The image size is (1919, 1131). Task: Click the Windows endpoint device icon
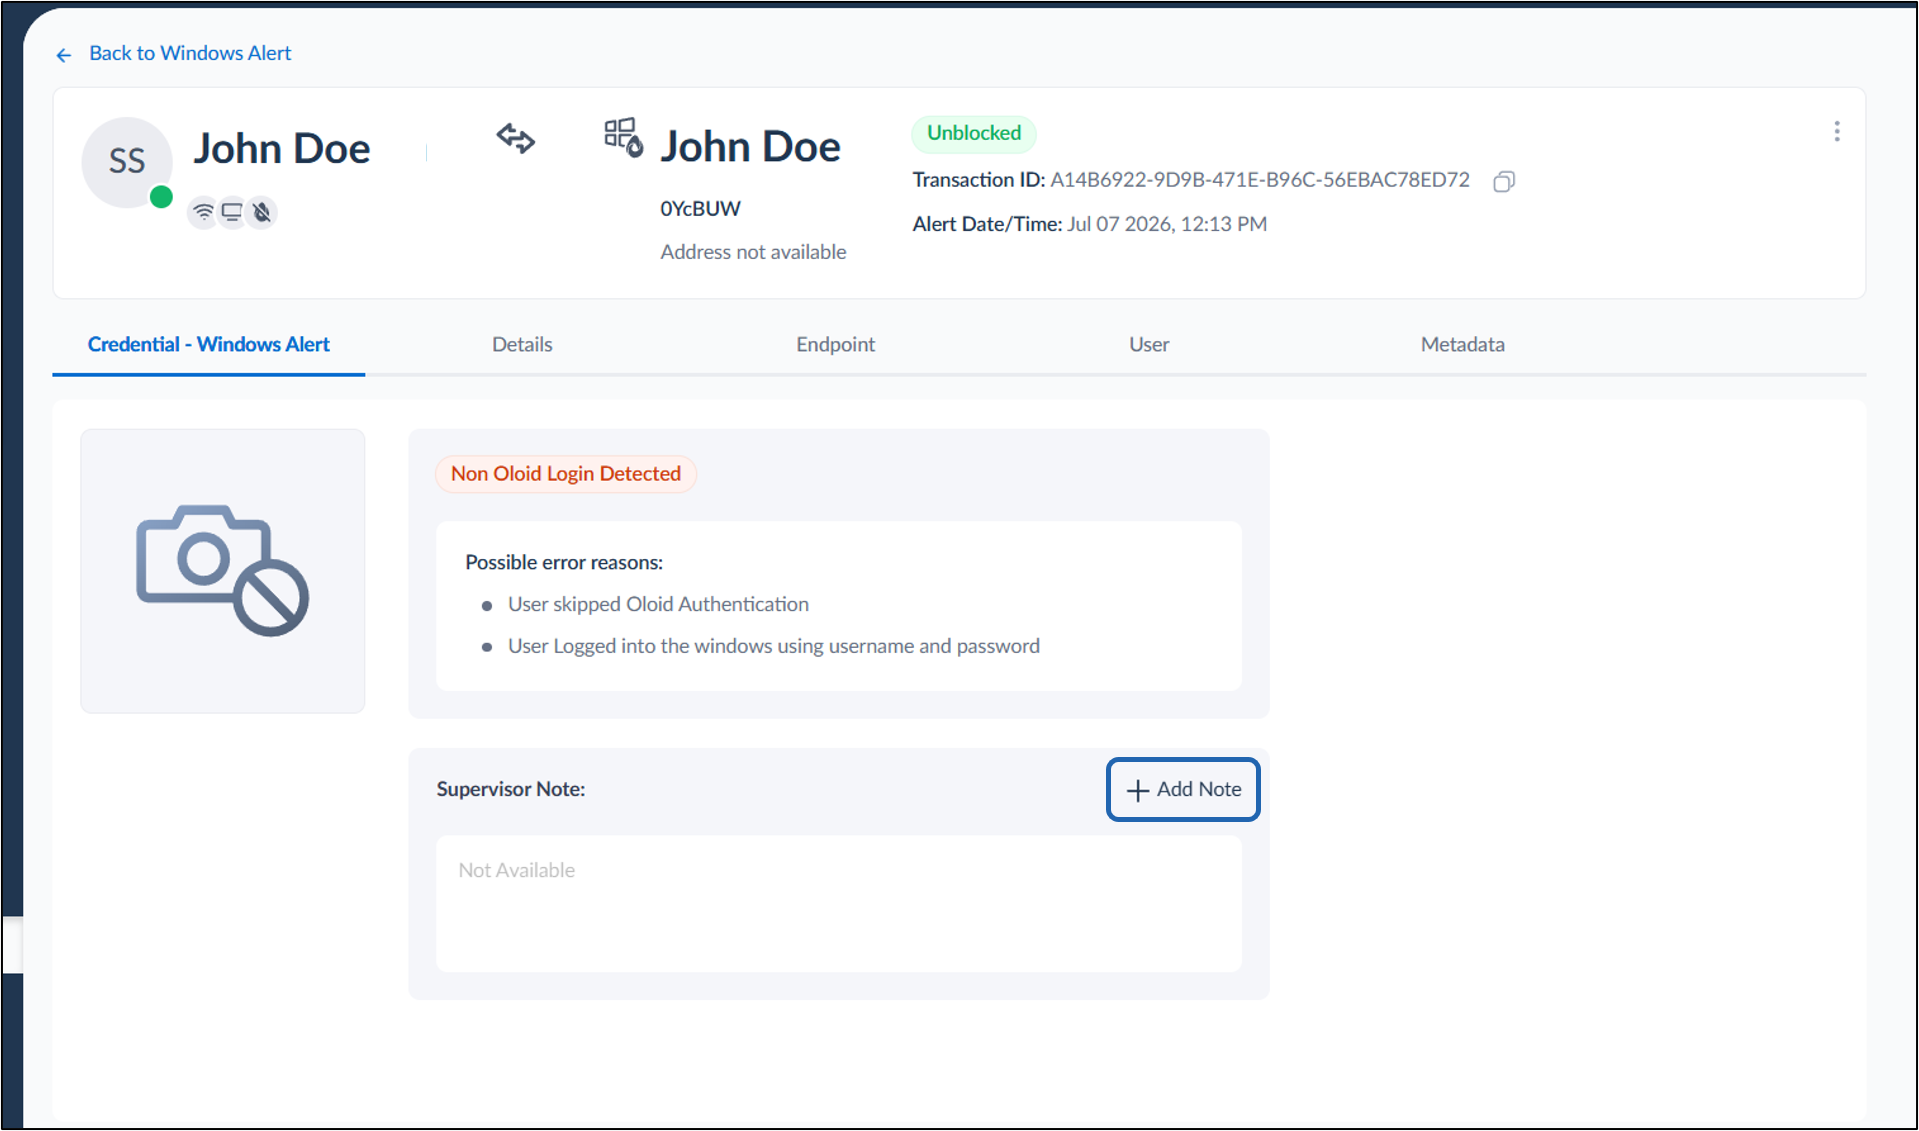(x=623, y=137)
